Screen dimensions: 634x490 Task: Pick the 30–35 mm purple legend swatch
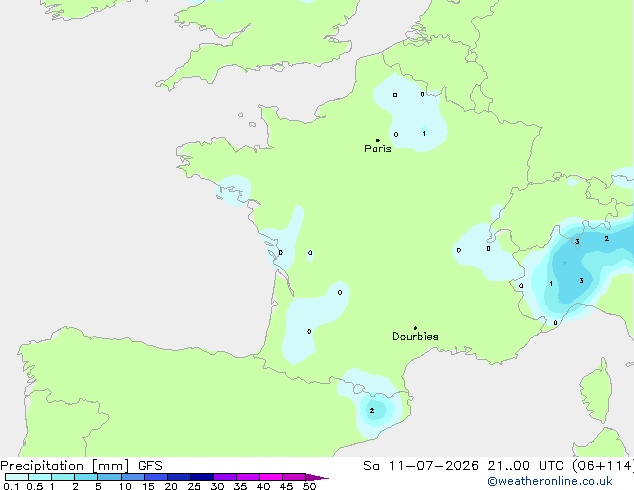click(x=224, y=477)
